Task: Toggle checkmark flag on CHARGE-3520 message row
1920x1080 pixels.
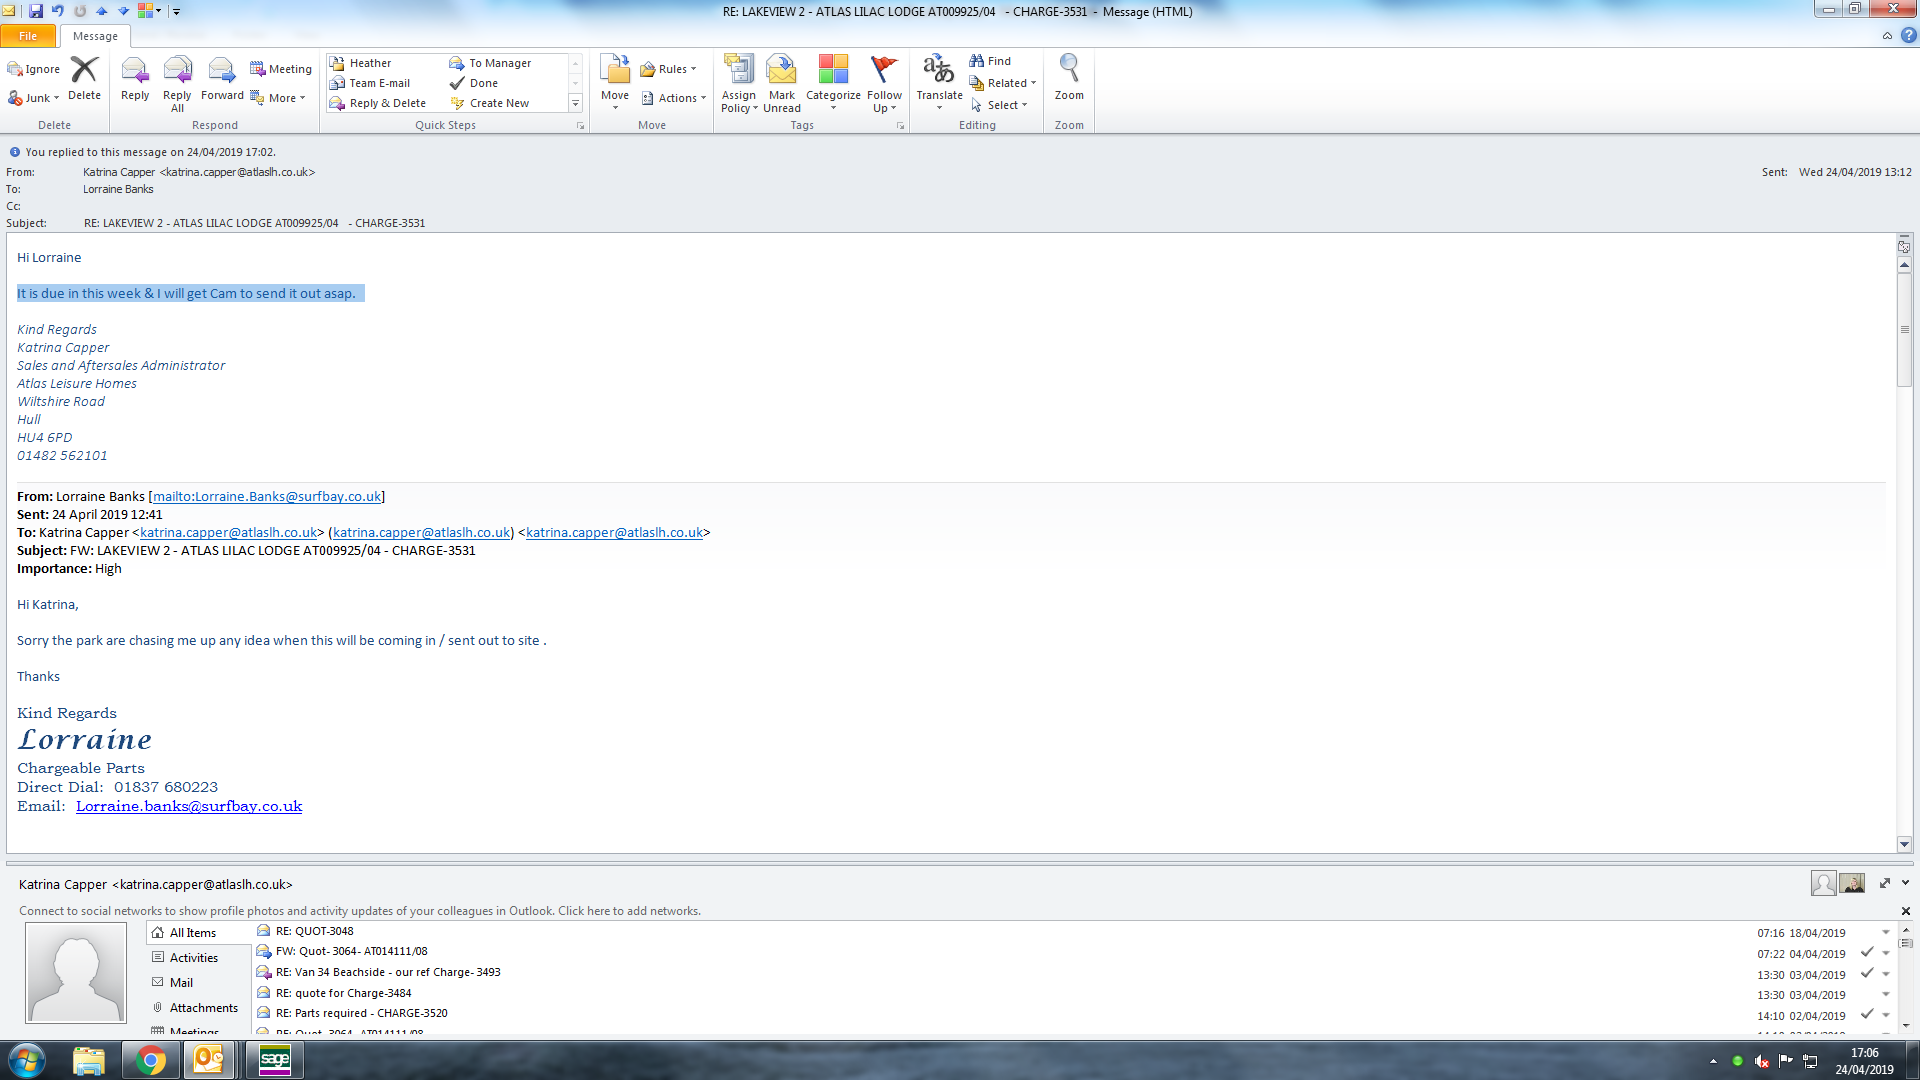Action: tap(1866, 1015)
